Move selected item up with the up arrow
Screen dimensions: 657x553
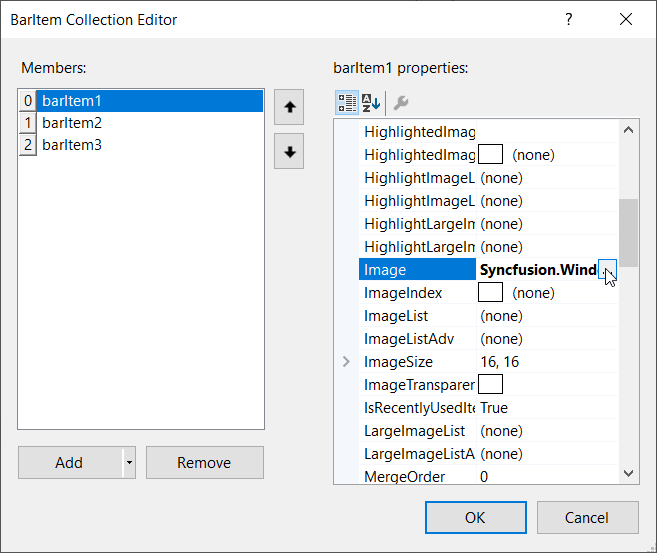click(289, 107)
